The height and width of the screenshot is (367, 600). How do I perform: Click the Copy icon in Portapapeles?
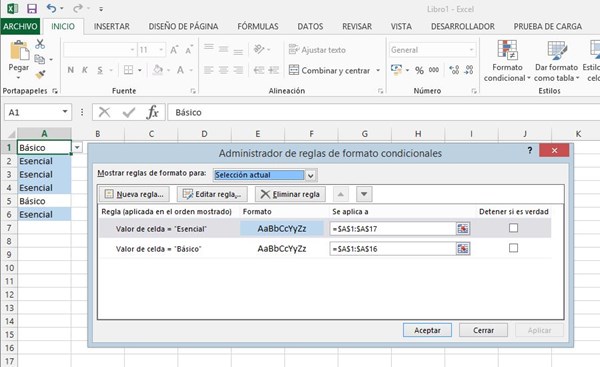point(39,59)
